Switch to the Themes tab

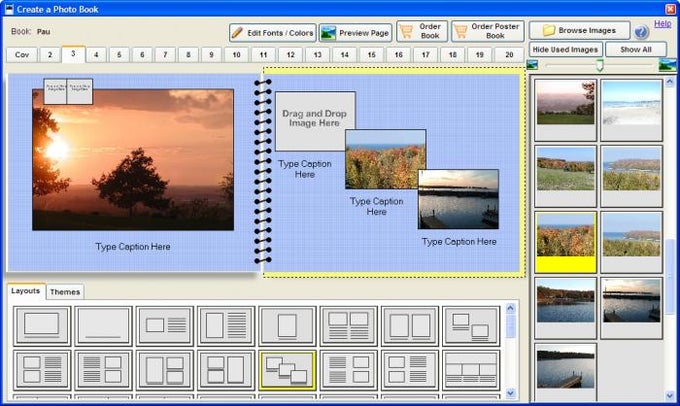point(65,292)
